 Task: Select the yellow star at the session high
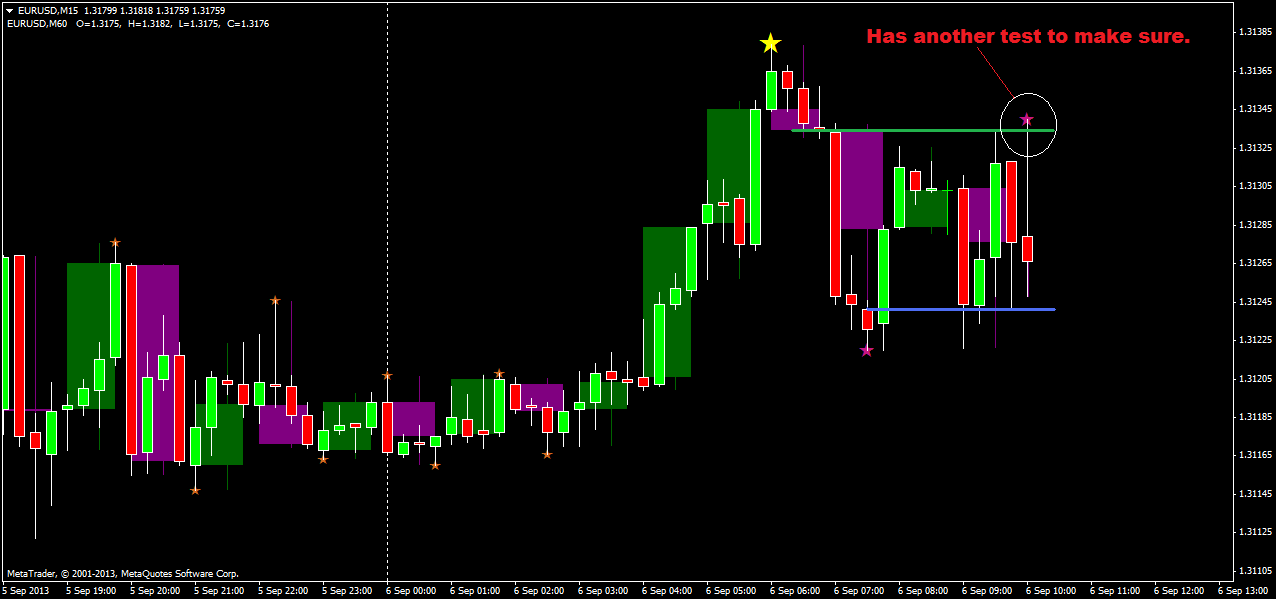(770, 43)
